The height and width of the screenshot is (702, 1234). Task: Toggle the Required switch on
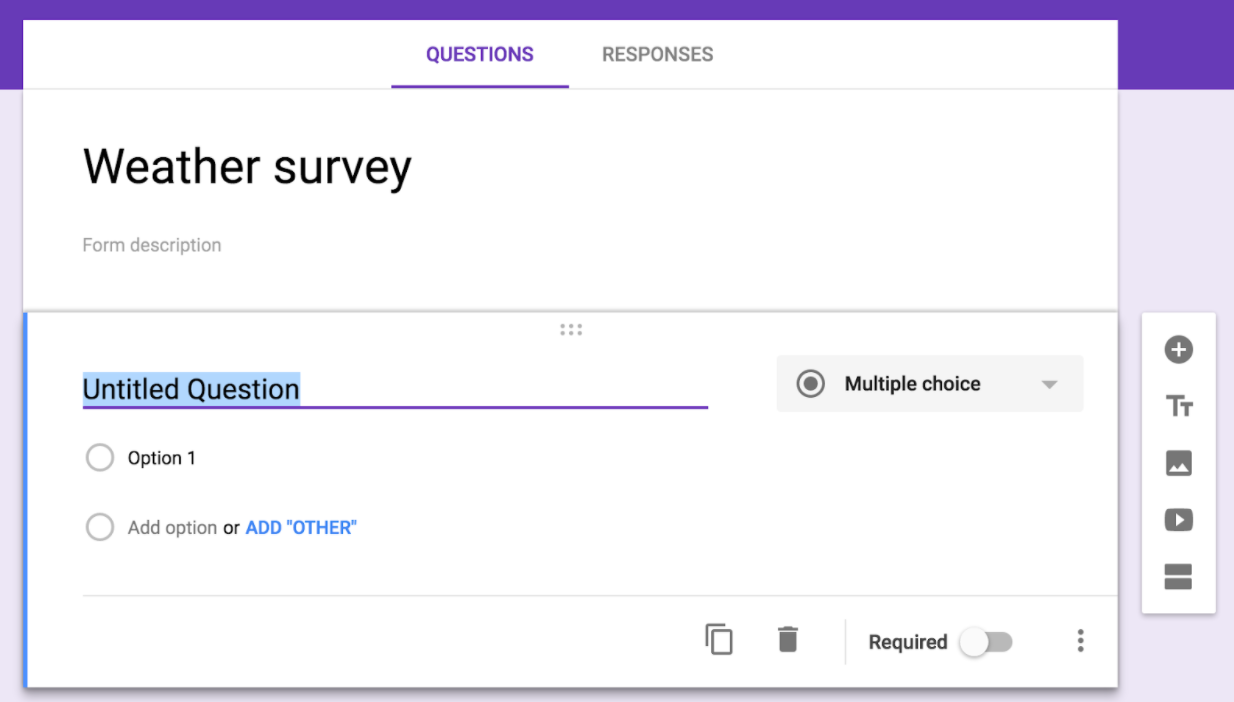tap(986, 642)
